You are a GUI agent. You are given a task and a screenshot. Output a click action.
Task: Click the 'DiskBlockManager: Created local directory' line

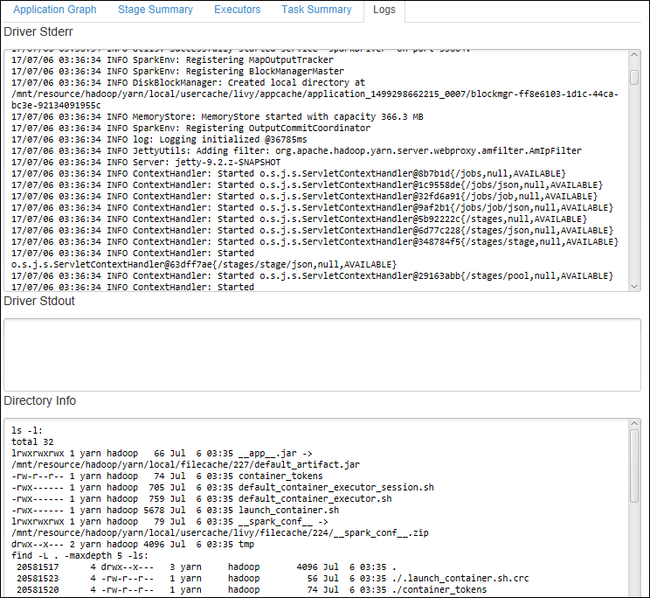[x=188, y=83]
